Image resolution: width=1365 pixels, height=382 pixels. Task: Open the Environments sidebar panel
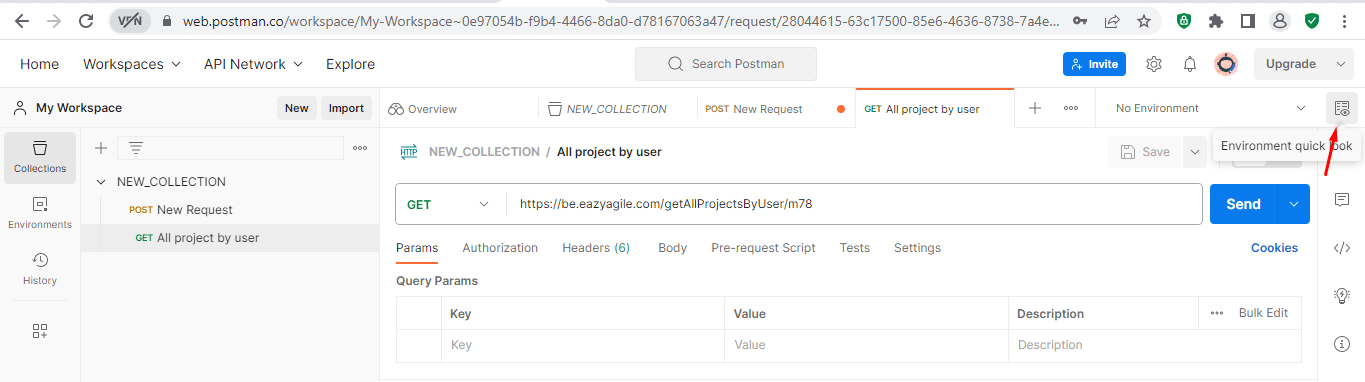(x=40, y=213)
